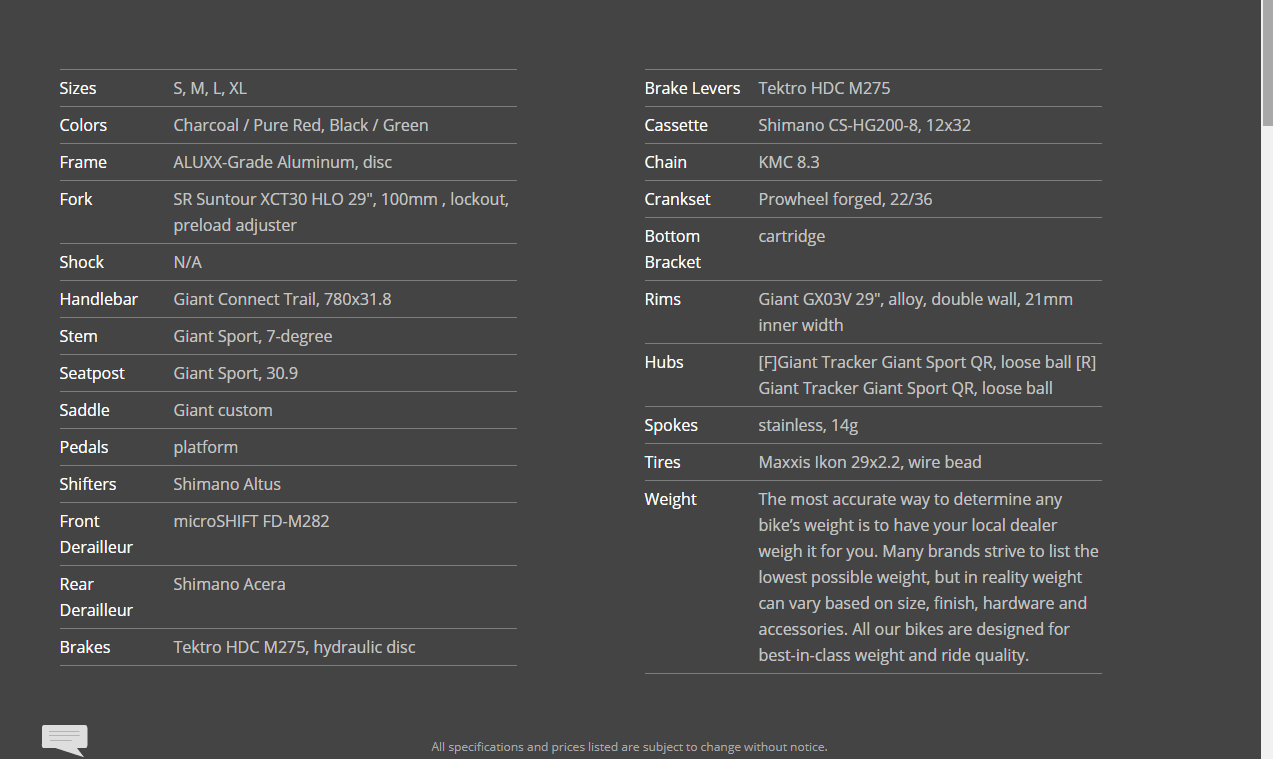
Task: Select the Weight disclaimer paragraph
Action: 929,577
